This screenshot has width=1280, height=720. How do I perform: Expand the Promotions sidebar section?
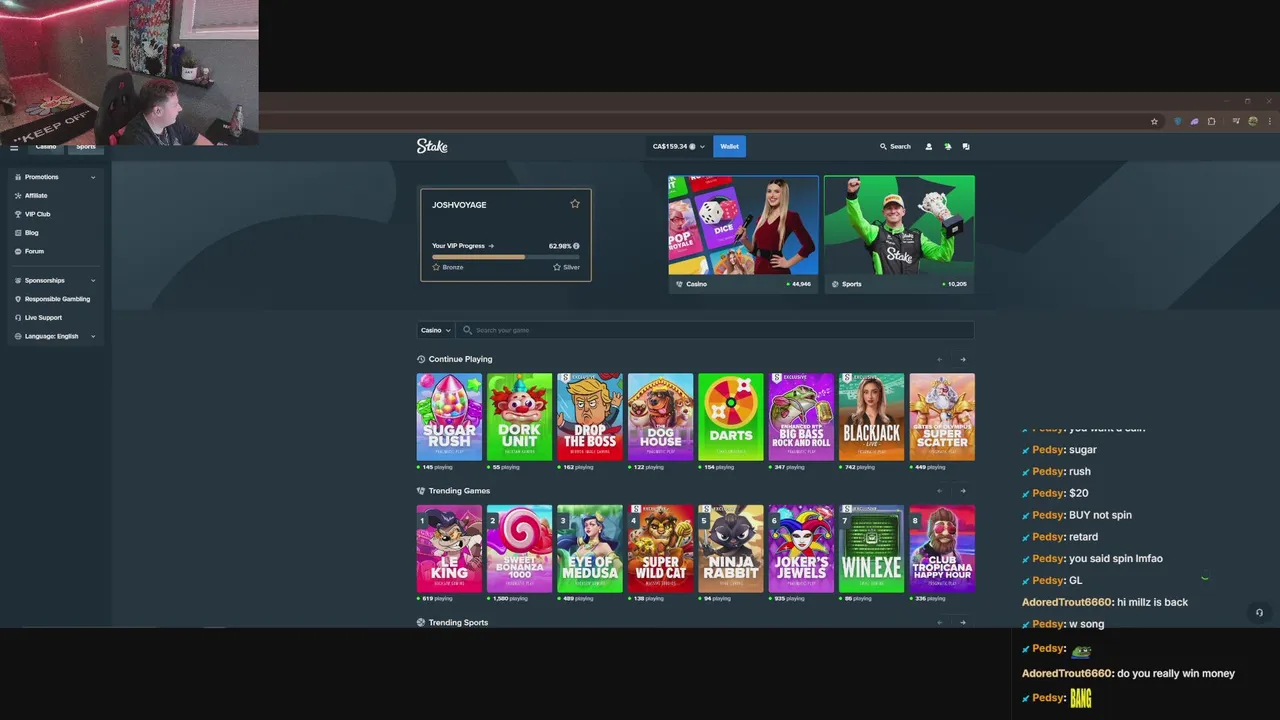click(x=56, y=177)
